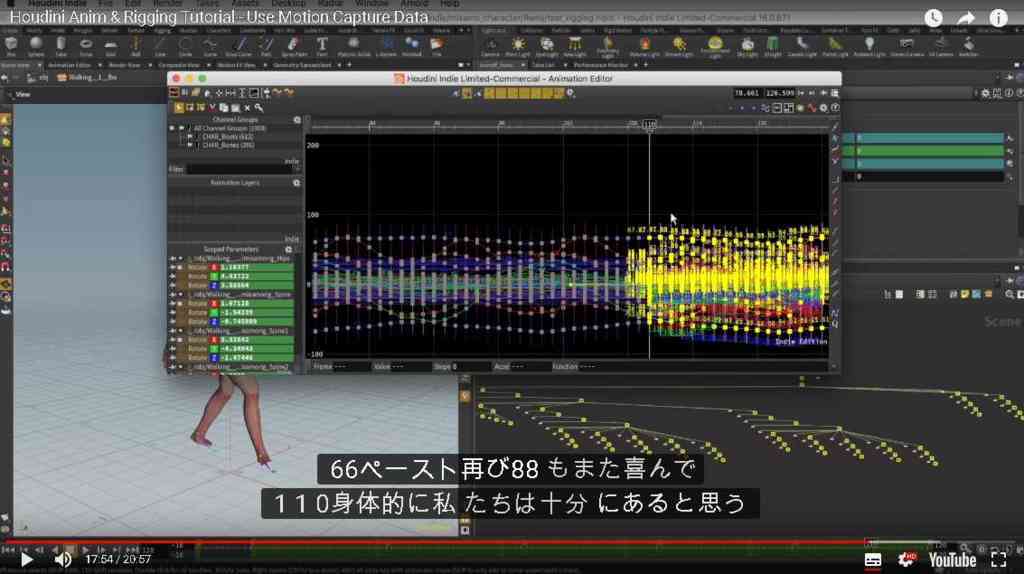
Task: Switch to the Render View pane tab
Action: pyautogui.click(x=124, y=65)
